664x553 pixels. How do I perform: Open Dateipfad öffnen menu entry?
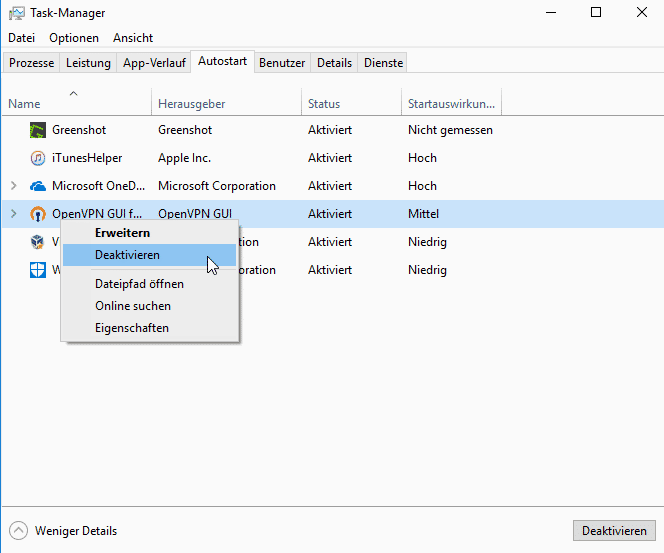tap(139, 284)
